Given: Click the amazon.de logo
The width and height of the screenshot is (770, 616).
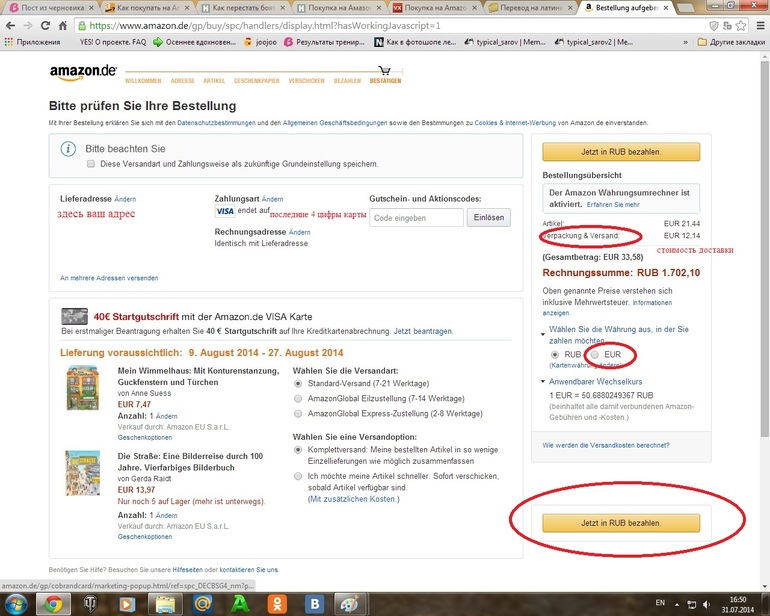Looking at the screenshot, I should click(x=83, y=72).
